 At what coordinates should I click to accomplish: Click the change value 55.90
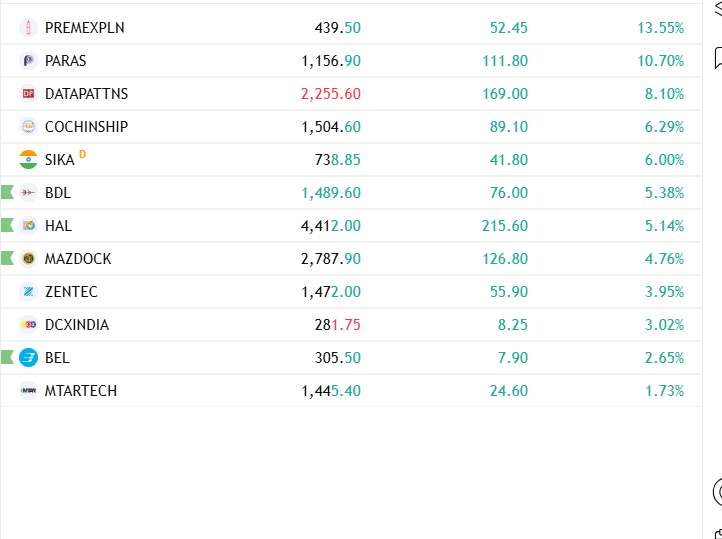pos(508,292)
